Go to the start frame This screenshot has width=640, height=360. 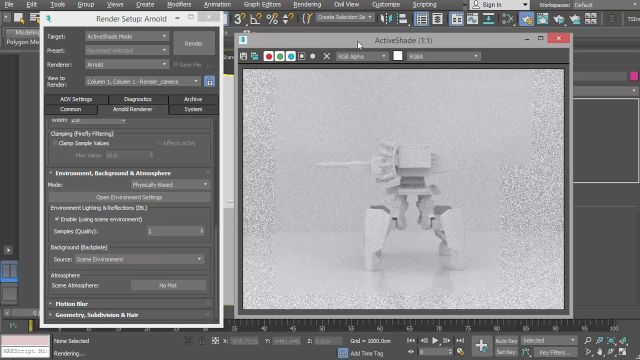tap(411, 340)
